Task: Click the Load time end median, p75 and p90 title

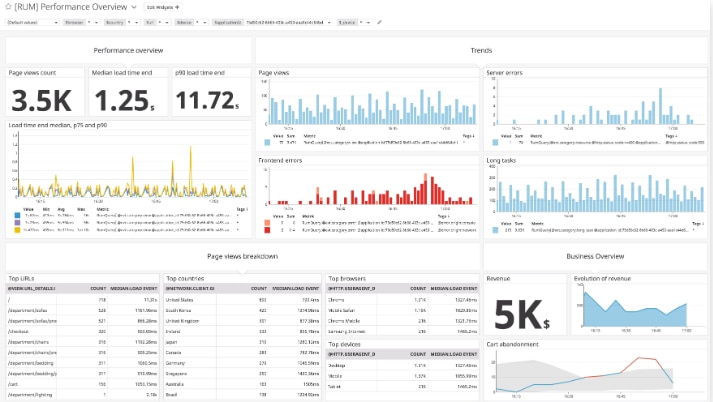Action: pyautogui.click(x=58, y=125)
